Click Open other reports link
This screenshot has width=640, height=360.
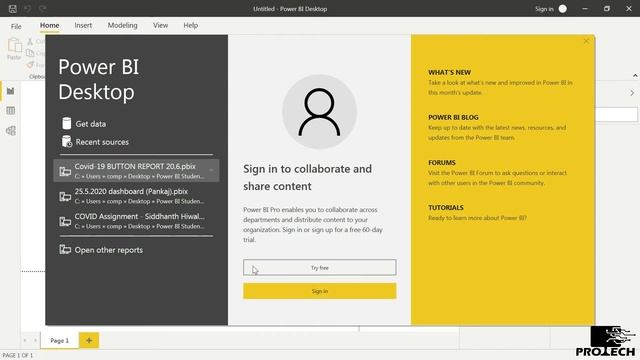pos(109,250)
